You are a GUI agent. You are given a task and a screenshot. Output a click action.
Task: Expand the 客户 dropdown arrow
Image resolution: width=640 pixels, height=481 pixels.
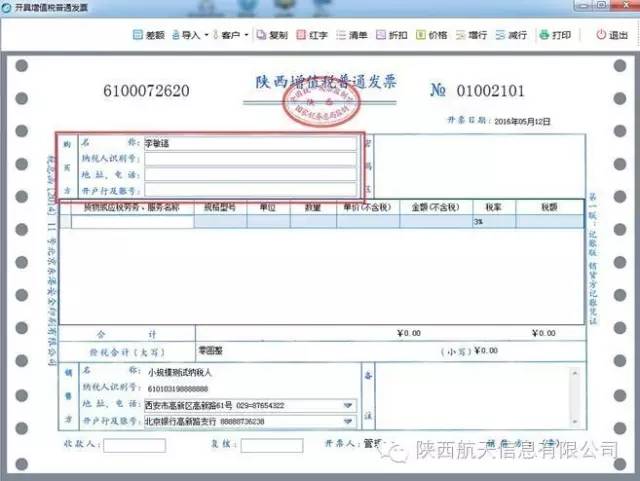point(246,35)
